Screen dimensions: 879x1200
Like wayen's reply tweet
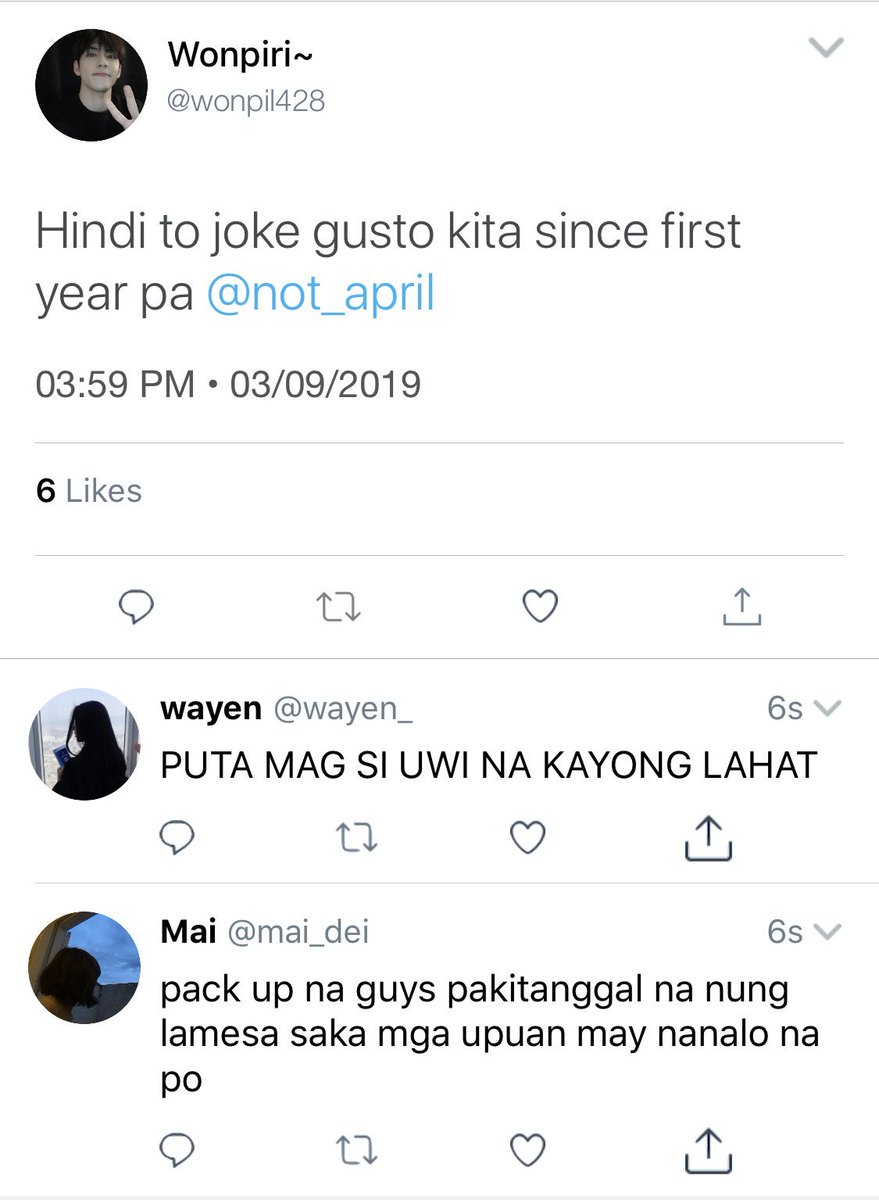click(527, 838)
